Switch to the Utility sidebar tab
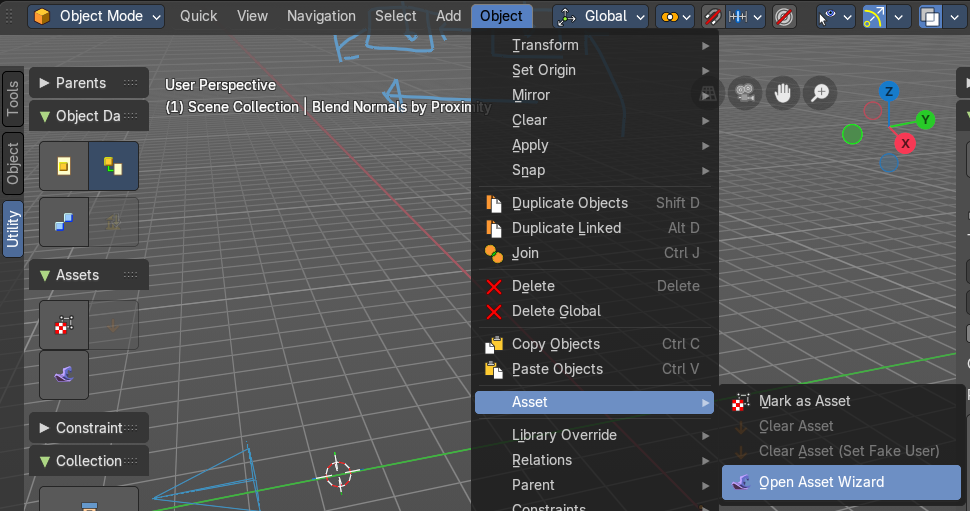 [12, 228]
